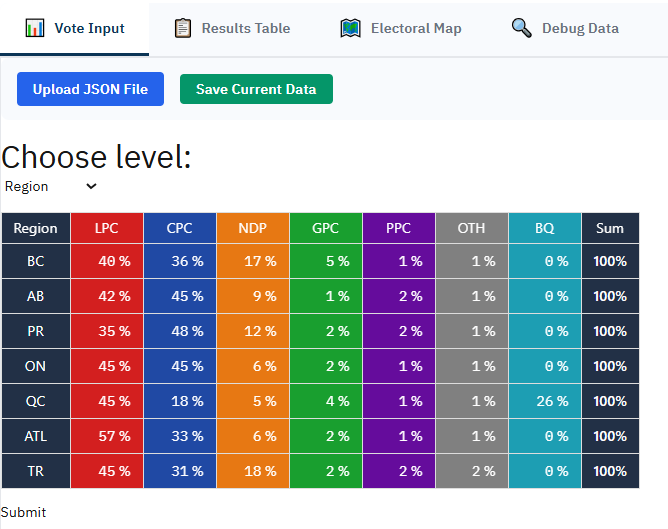Click the Upload JSON File button
668x529 pixels.
[x=90, y=89]
